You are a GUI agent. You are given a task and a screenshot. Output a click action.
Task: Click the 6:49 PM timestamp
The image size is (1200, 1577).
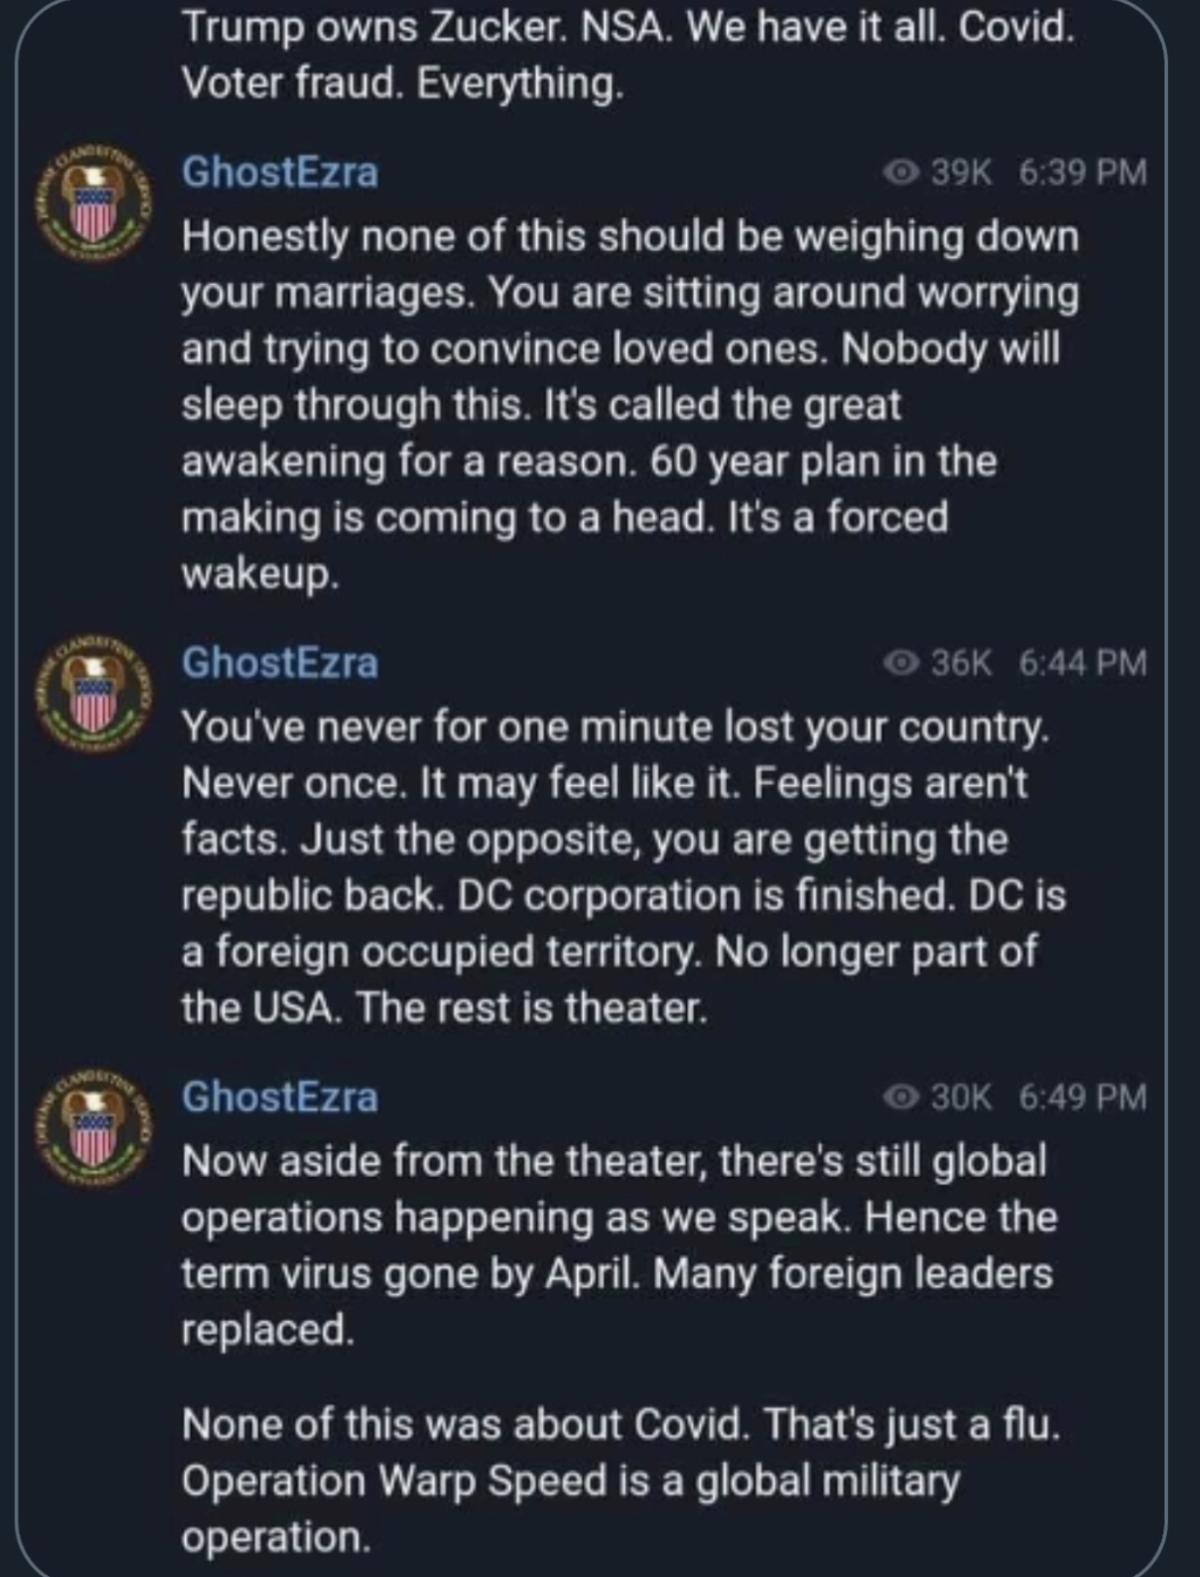point(1083,1097)
